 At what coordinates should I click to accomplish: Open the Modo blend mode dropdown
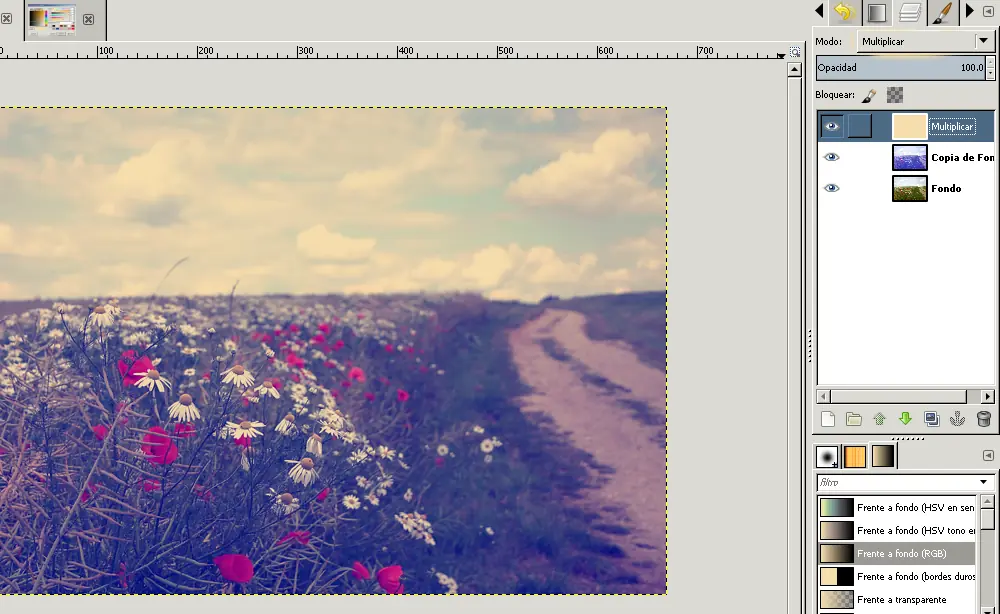tap(982, 41)
